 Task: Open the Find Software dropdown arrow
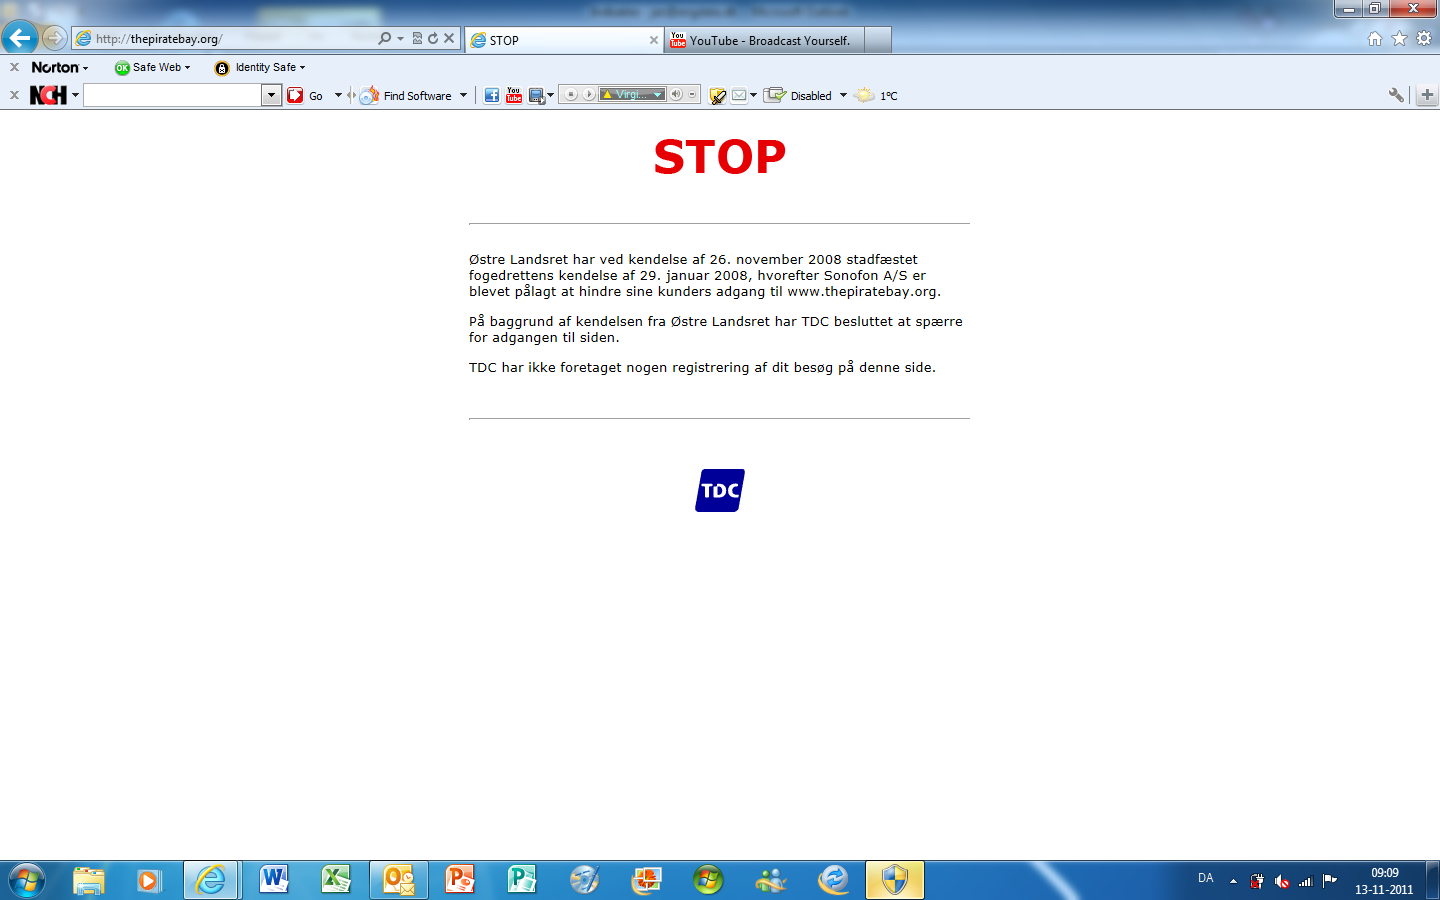point(463,96)
